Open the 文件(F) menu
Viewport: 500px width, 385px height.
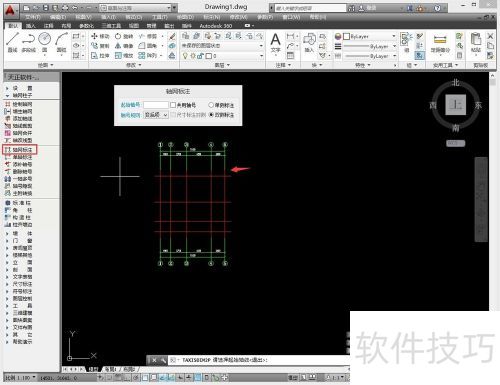(x=33, y=17)
